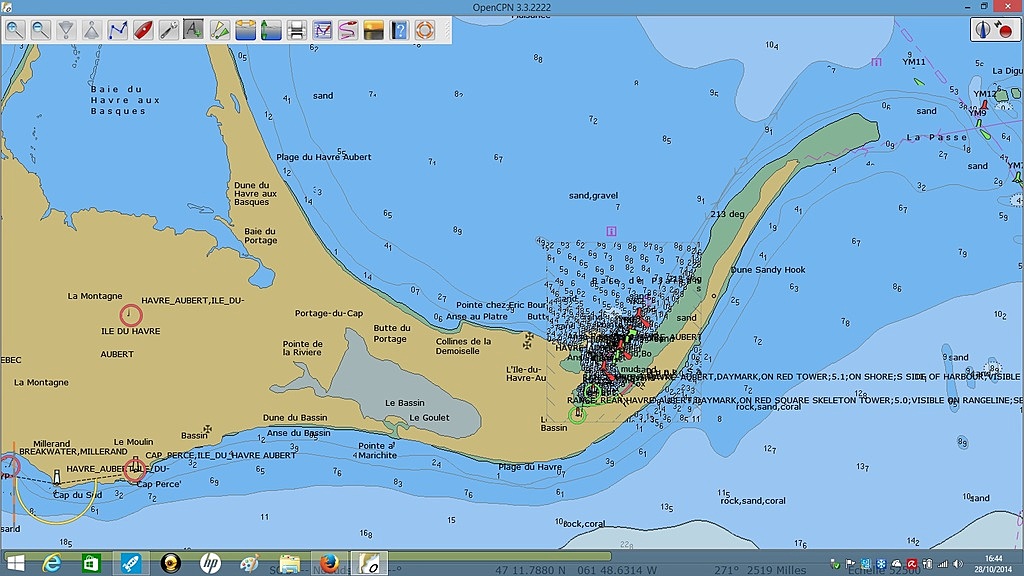
Task: Click the 'Le Goulet' label
Action: coord(429,418)
